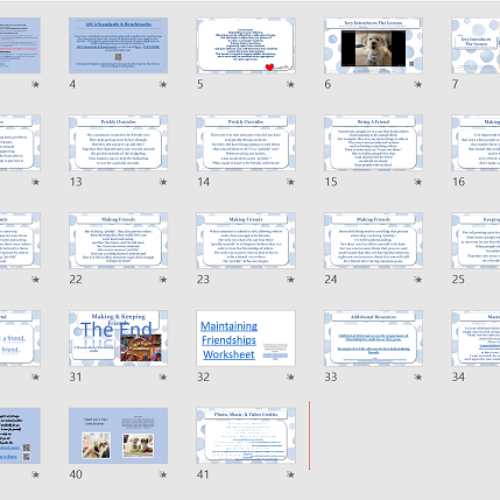Viewport: 500px width, 500px height.
Task: Click the star icon under slide 24
Action: coord(418,279)
